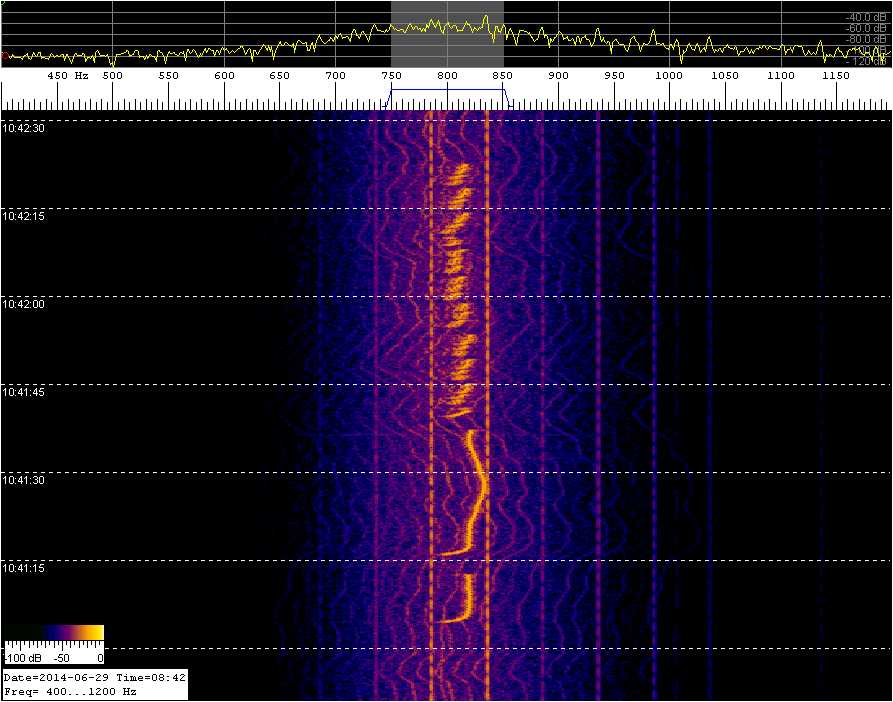Click the 10:42:15 timestamp label

pos(24,216)
